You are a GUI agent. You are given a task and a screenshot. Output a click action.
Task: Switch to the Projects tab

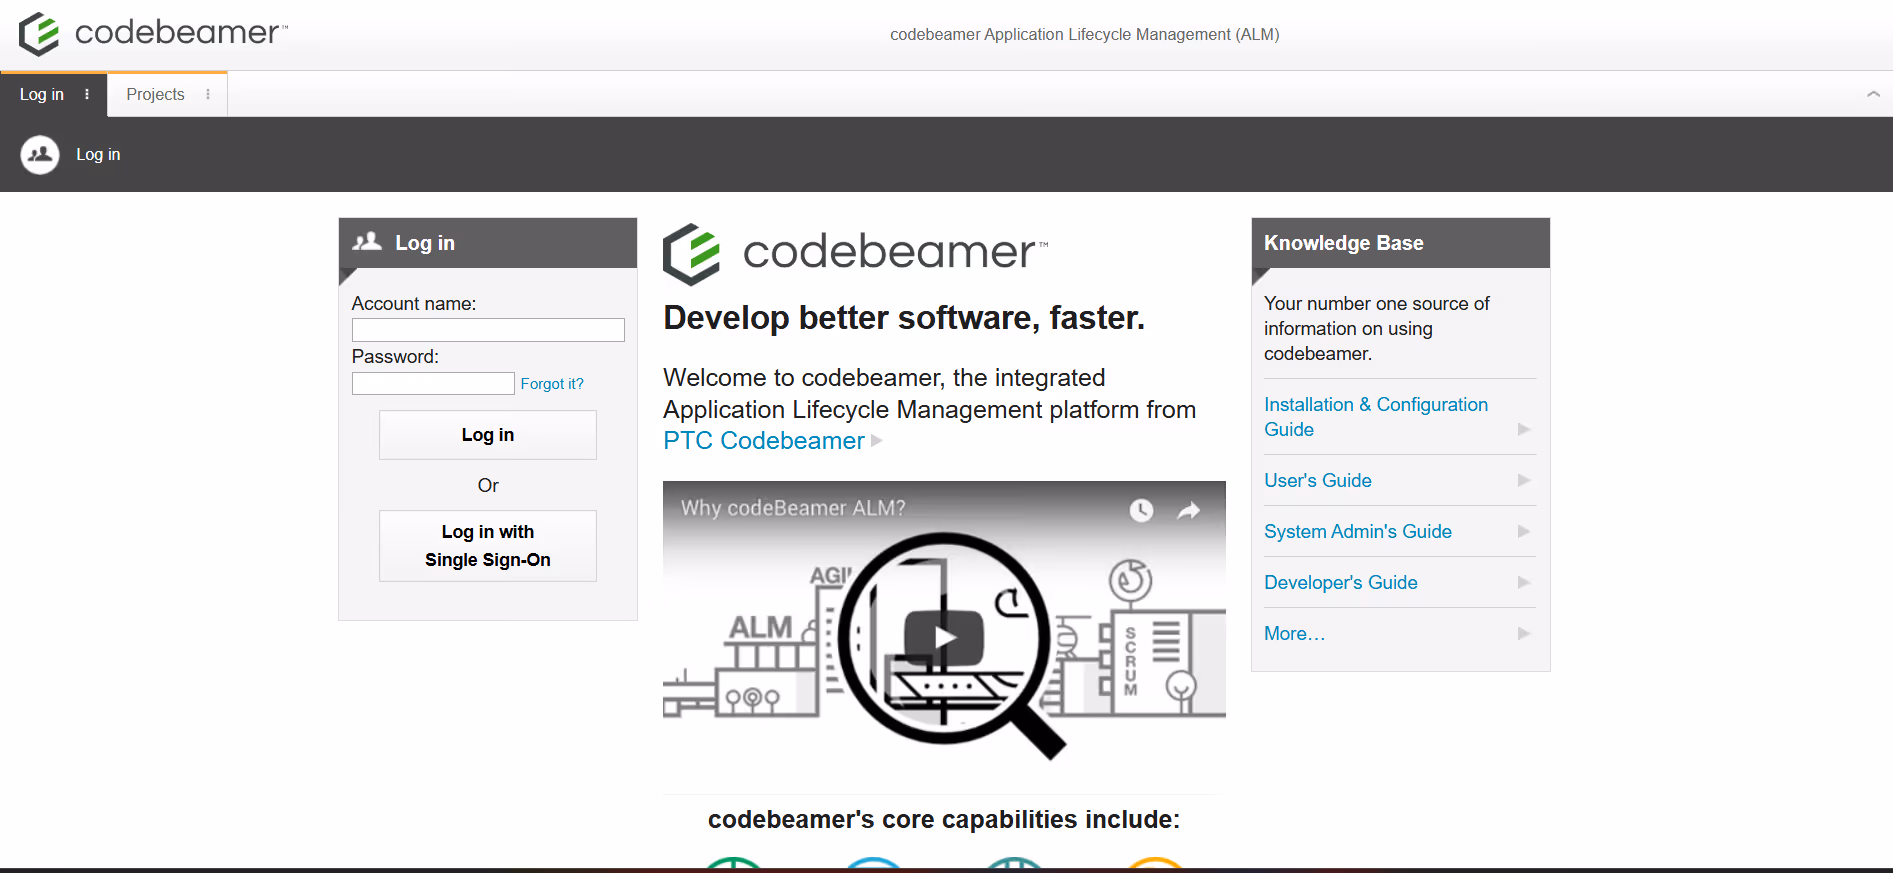click(155, 94)
